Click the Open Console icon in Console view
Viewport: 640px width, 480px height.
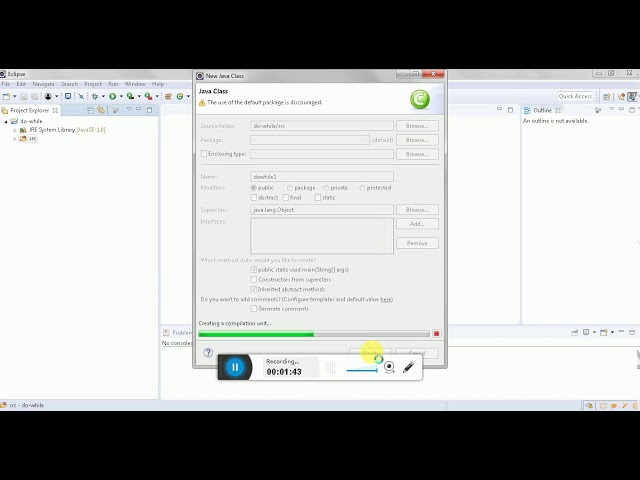point(604,333)
